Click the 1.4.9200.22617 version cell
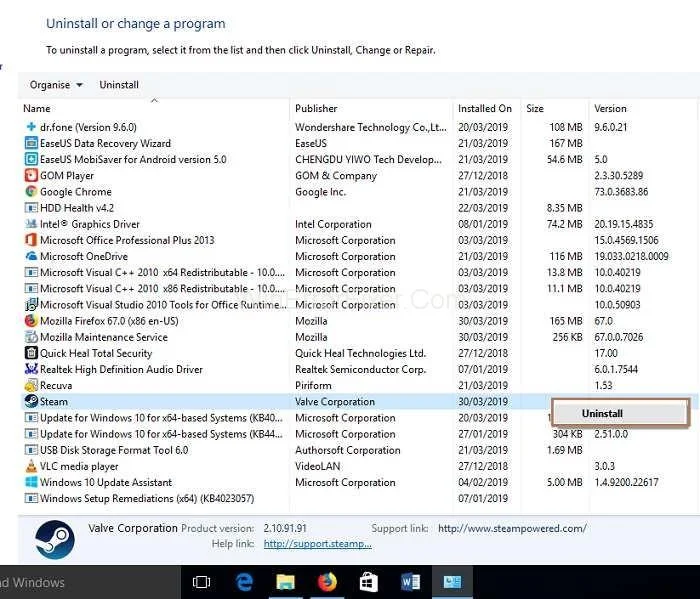 tap(626, 482)
